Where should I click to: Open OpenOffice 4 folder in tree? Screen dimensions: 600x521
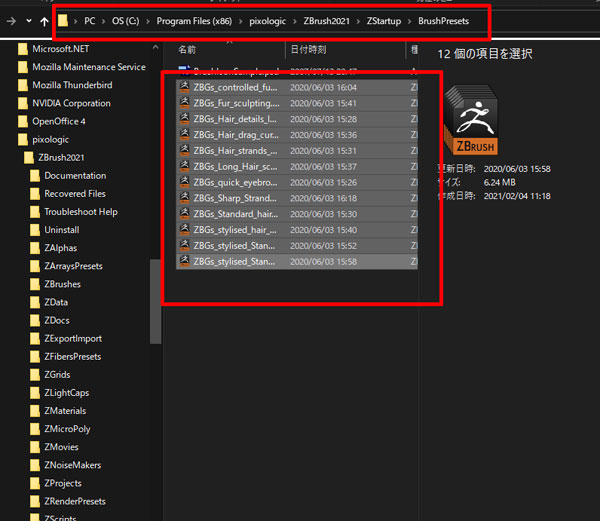59,122
